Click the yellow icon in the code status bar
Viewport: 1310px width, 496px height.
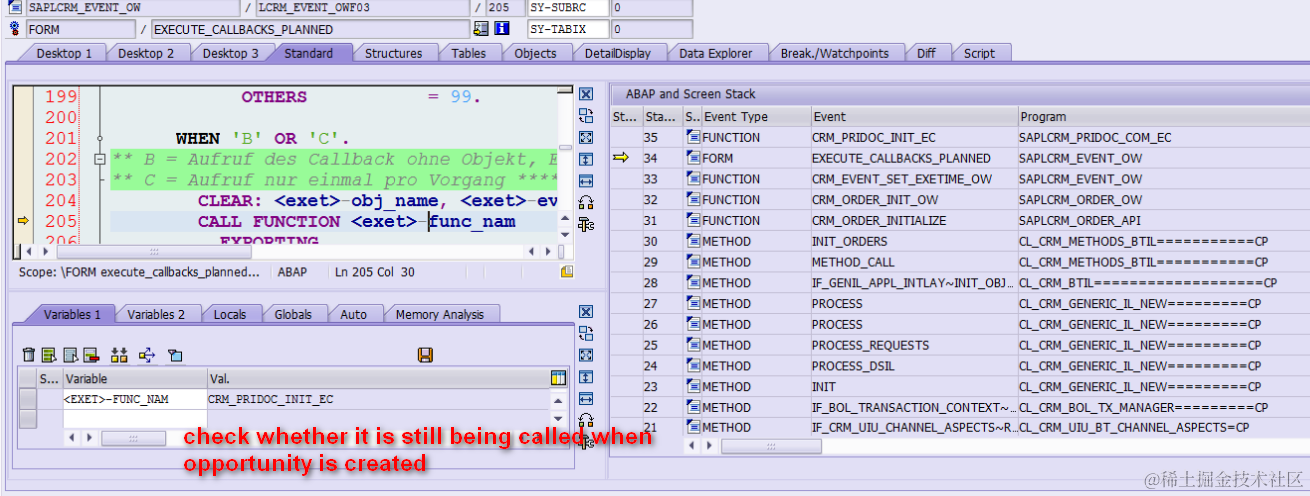567,272
